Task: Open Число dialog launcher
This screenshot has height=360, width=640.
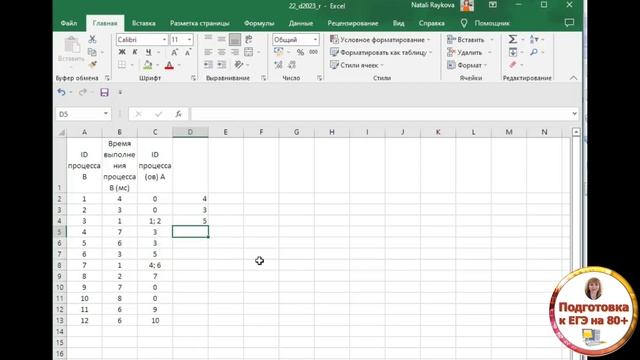Action: click(319, 78)
